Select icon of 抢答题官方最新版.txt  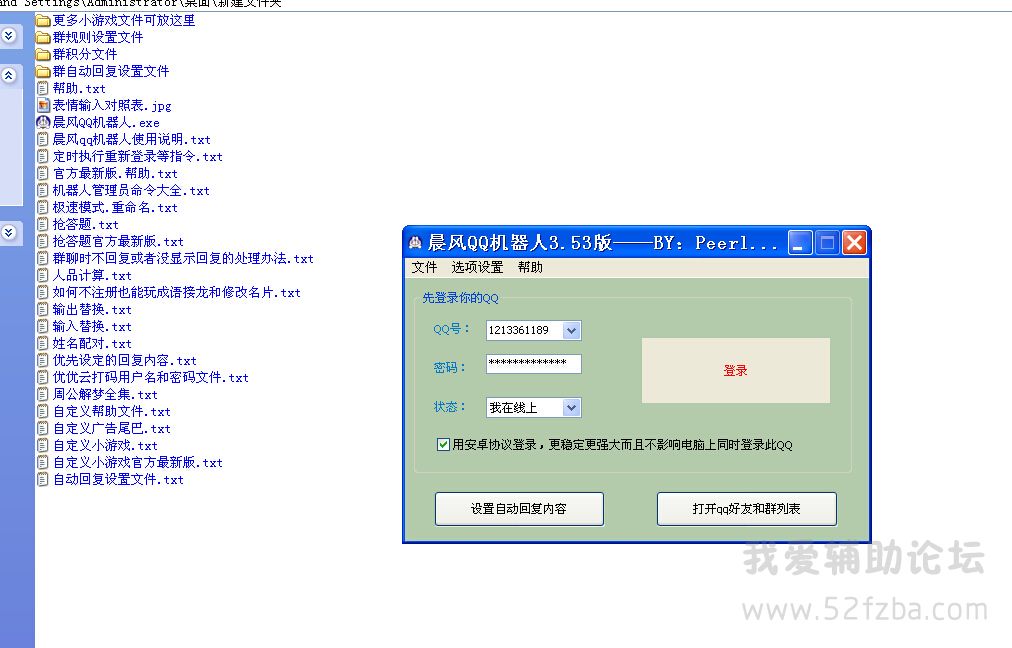point(43,241)
